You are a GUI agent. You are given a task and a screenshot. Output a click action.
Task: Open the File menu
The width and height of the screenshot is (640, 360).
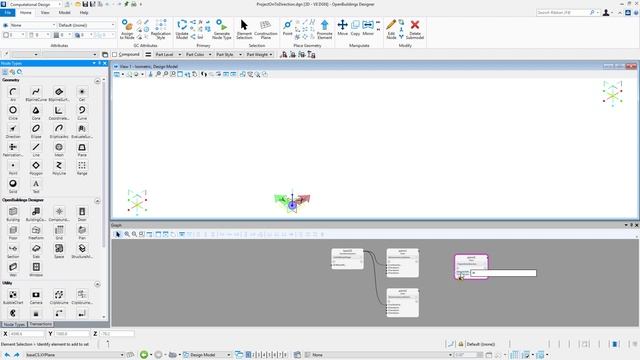(8, 13)
